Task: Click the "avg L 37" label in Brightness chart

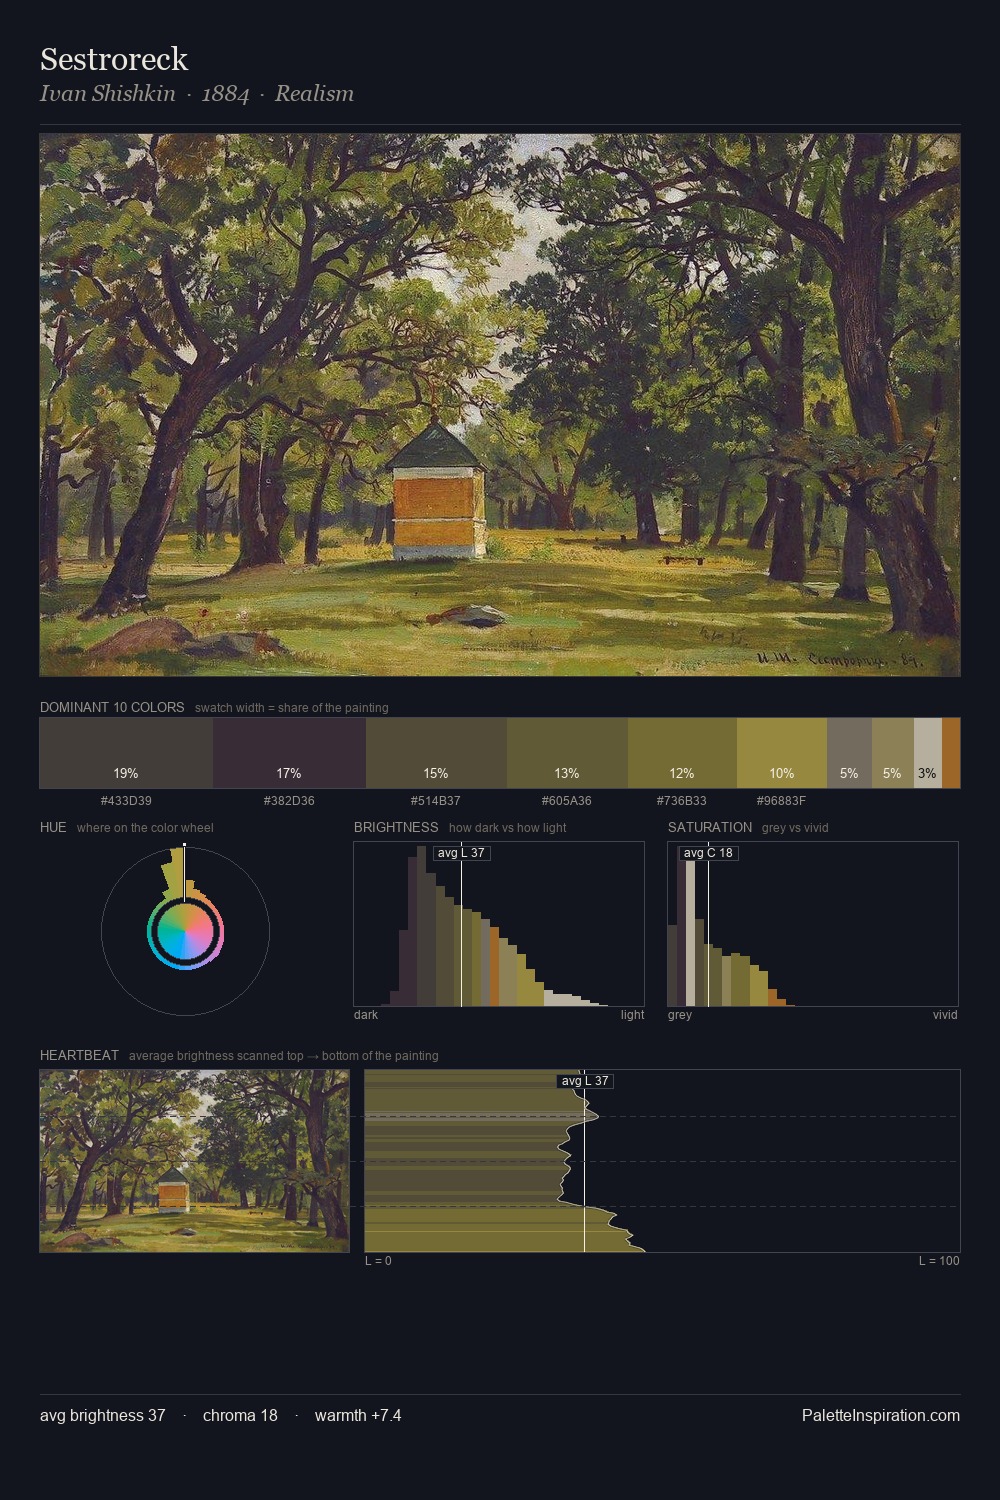Action: [x=461, y=853]
